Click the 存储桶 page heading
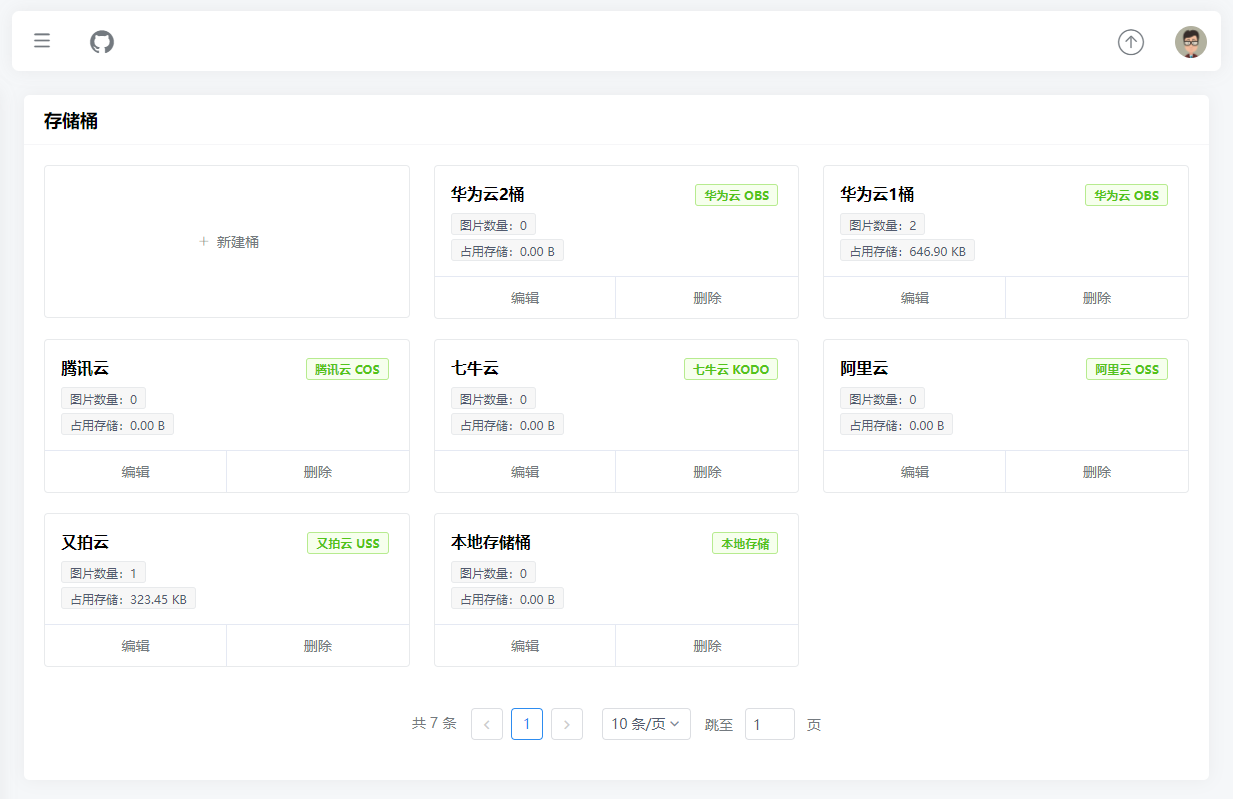 (71, 122)
